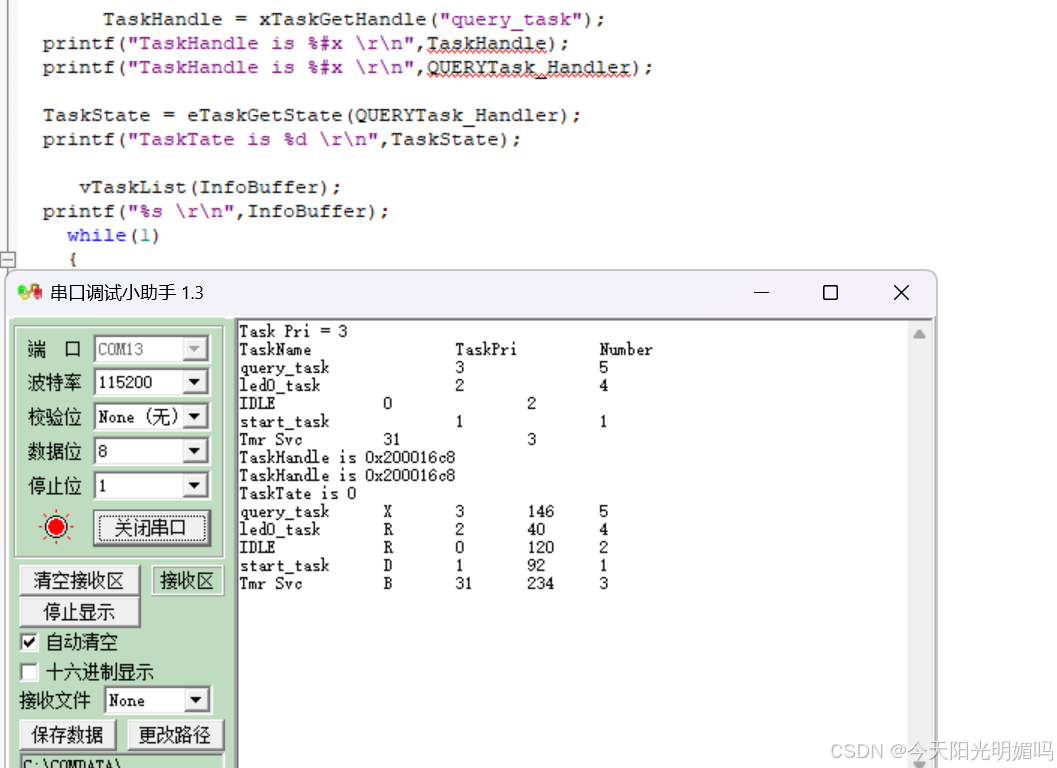Open the COM13 port dropdown
The image size is (1057, 768).
[x=194, y=349]
